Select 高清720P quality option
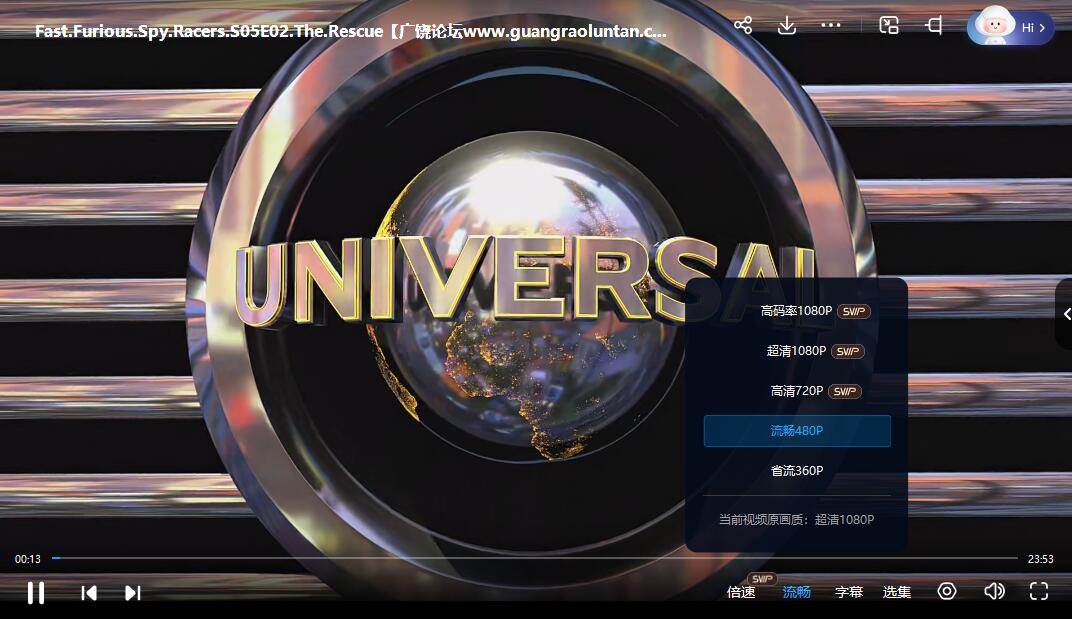1072x619 pixels. point(796,391)
